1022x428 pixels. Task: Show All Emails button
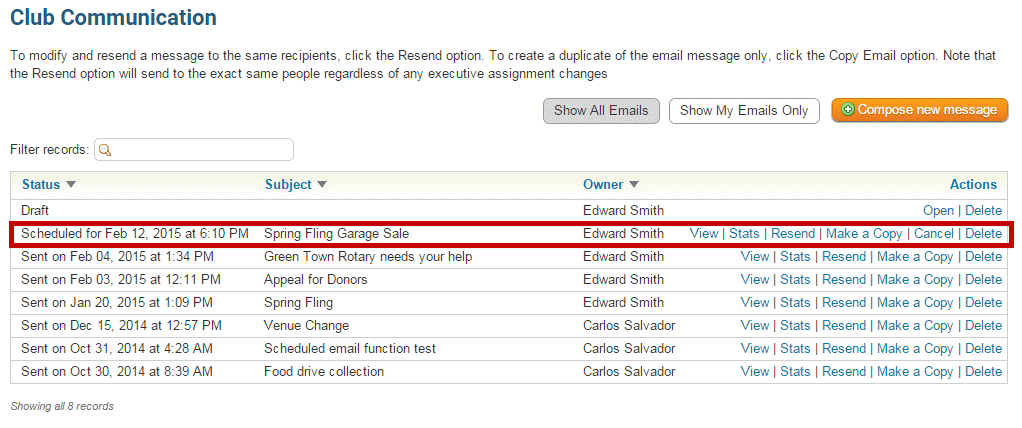(x=601, y=110)
